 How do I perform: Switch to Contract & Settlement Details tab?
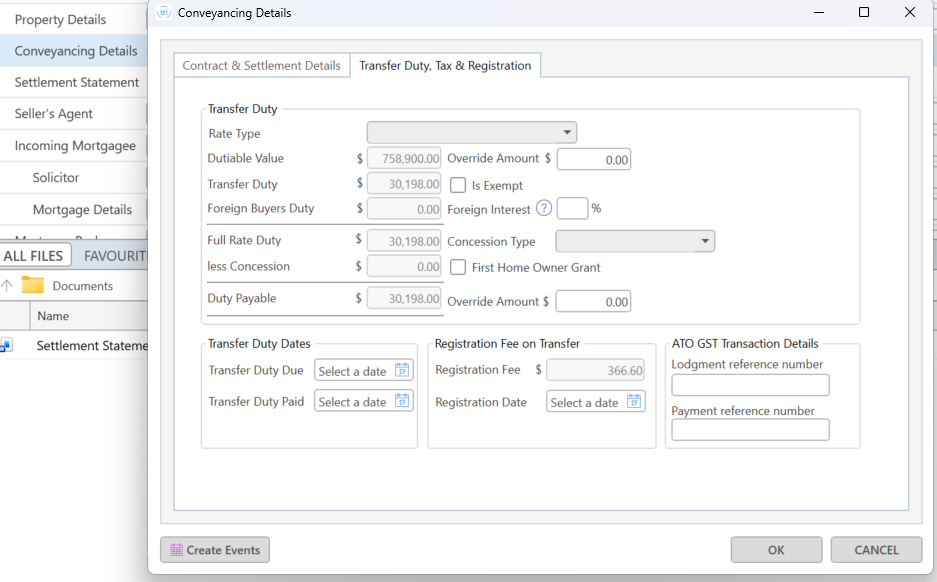coord(261,66)
